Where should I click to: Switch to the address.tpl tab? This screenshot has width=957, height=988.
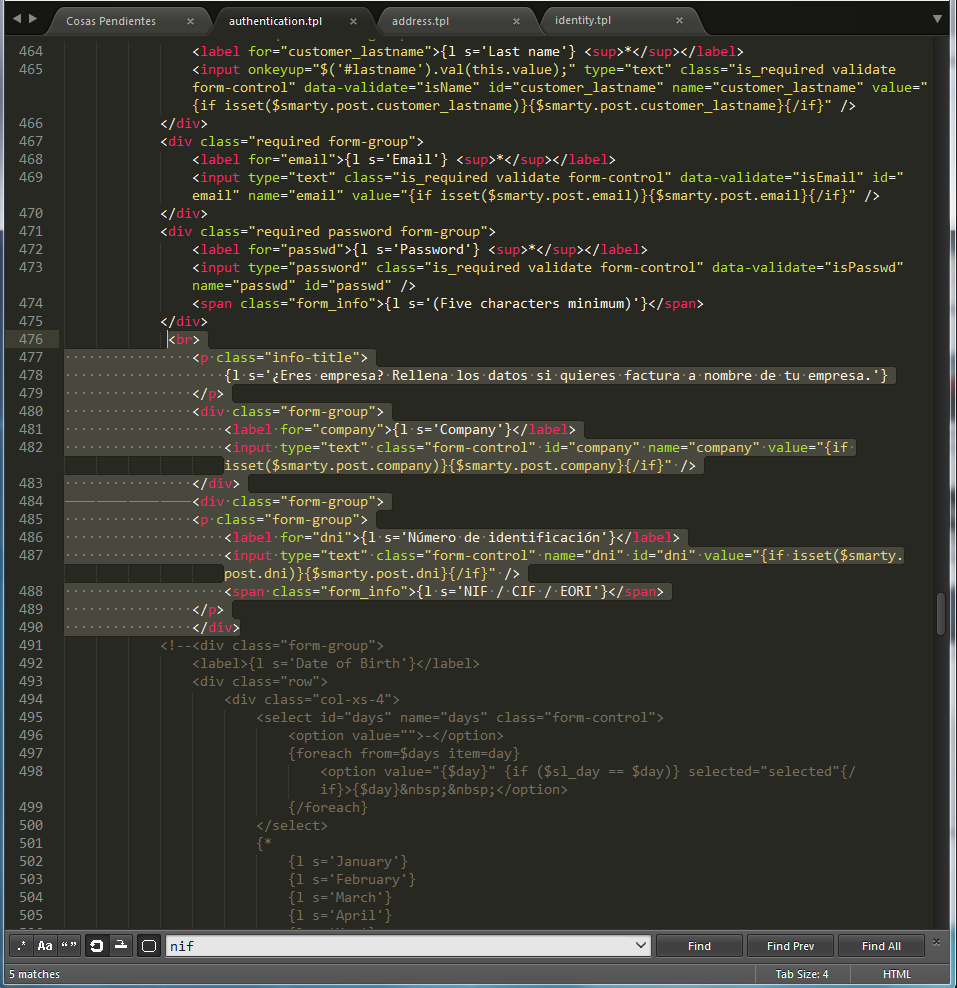pyautogui.click(x=420, y=21)
